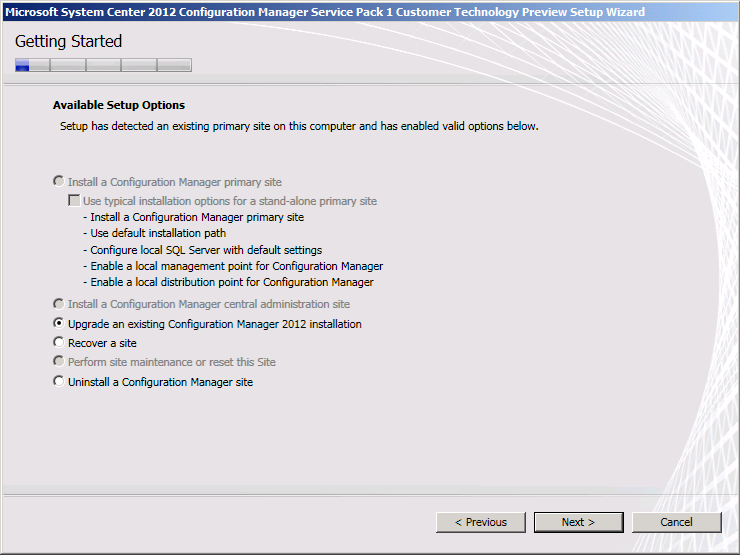
Task: Check Use typical installation options checkbox
Action: point(74,201)
